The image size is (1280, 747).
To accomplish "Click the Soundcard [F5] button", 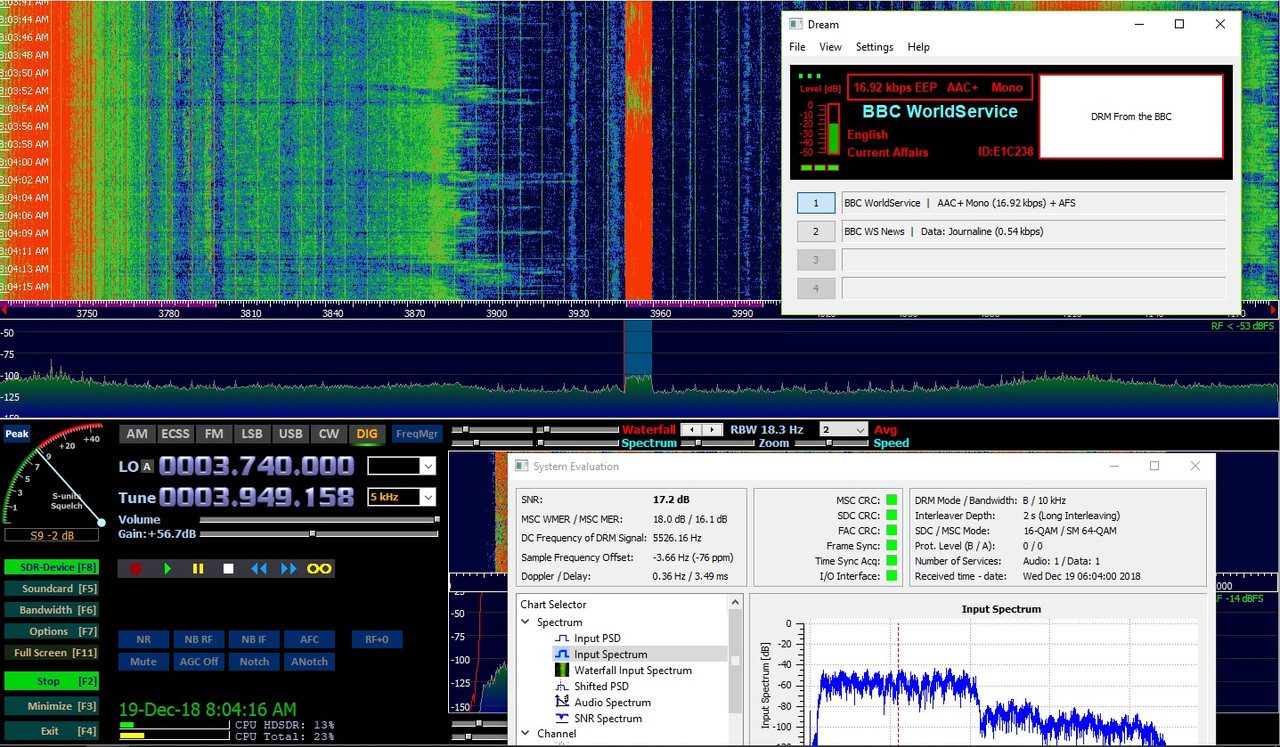I will (52, 589).
